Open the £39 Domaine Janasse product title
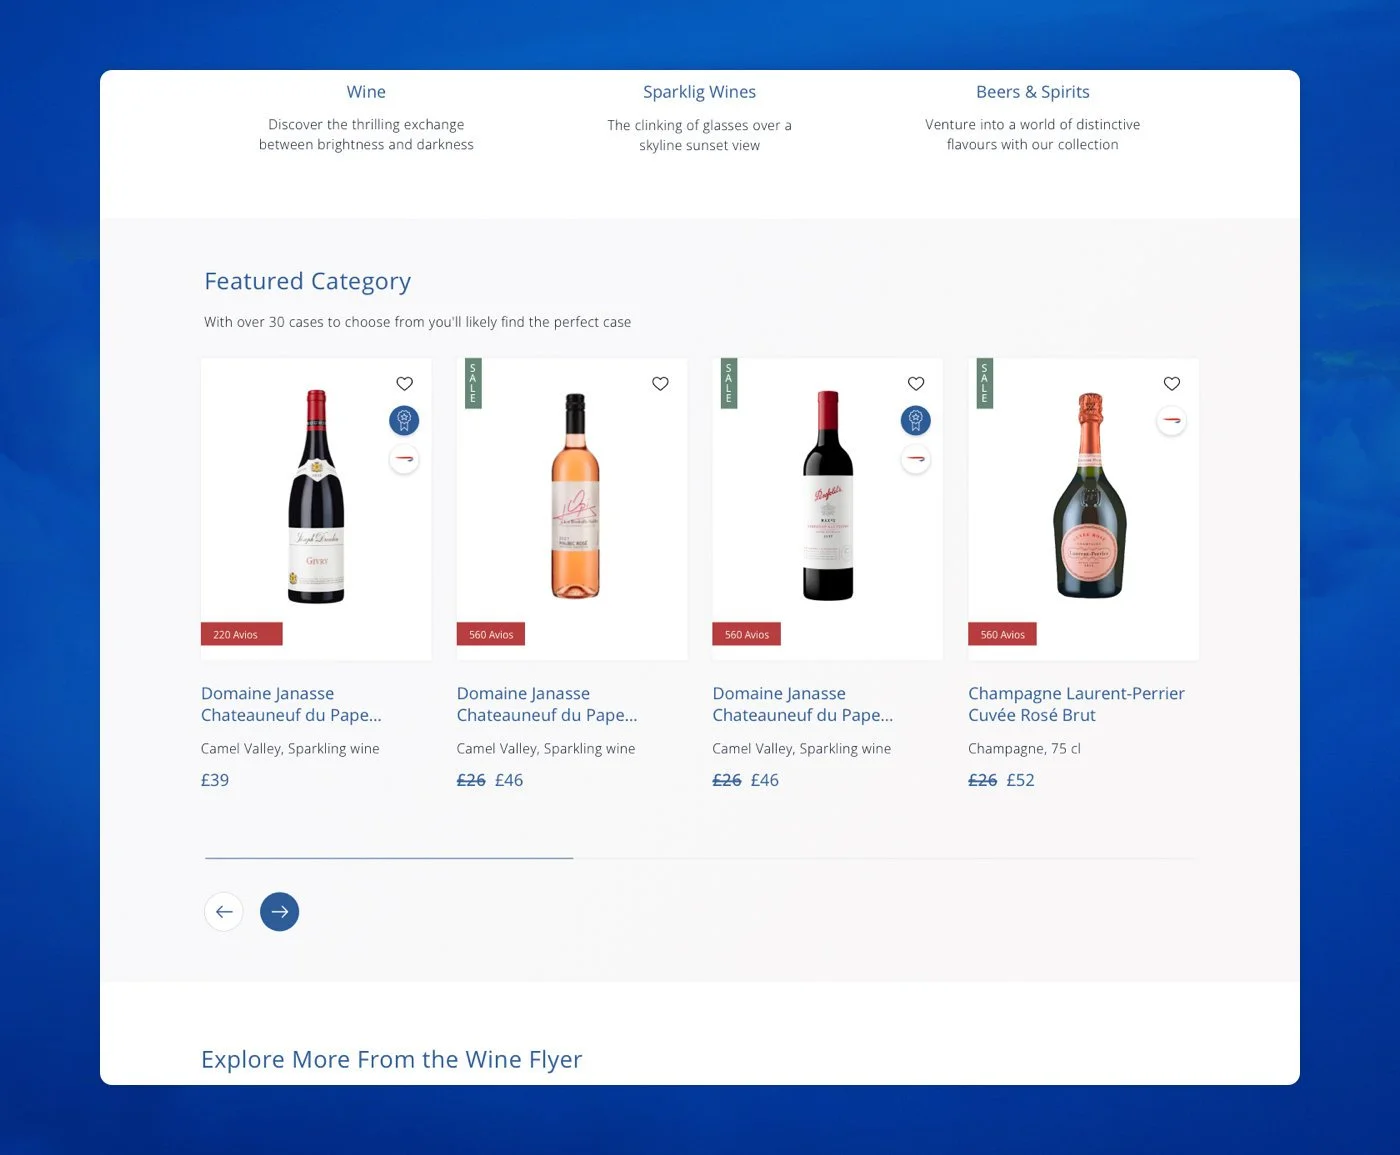The image size is (1400, 1155). [x=291, y=704]
